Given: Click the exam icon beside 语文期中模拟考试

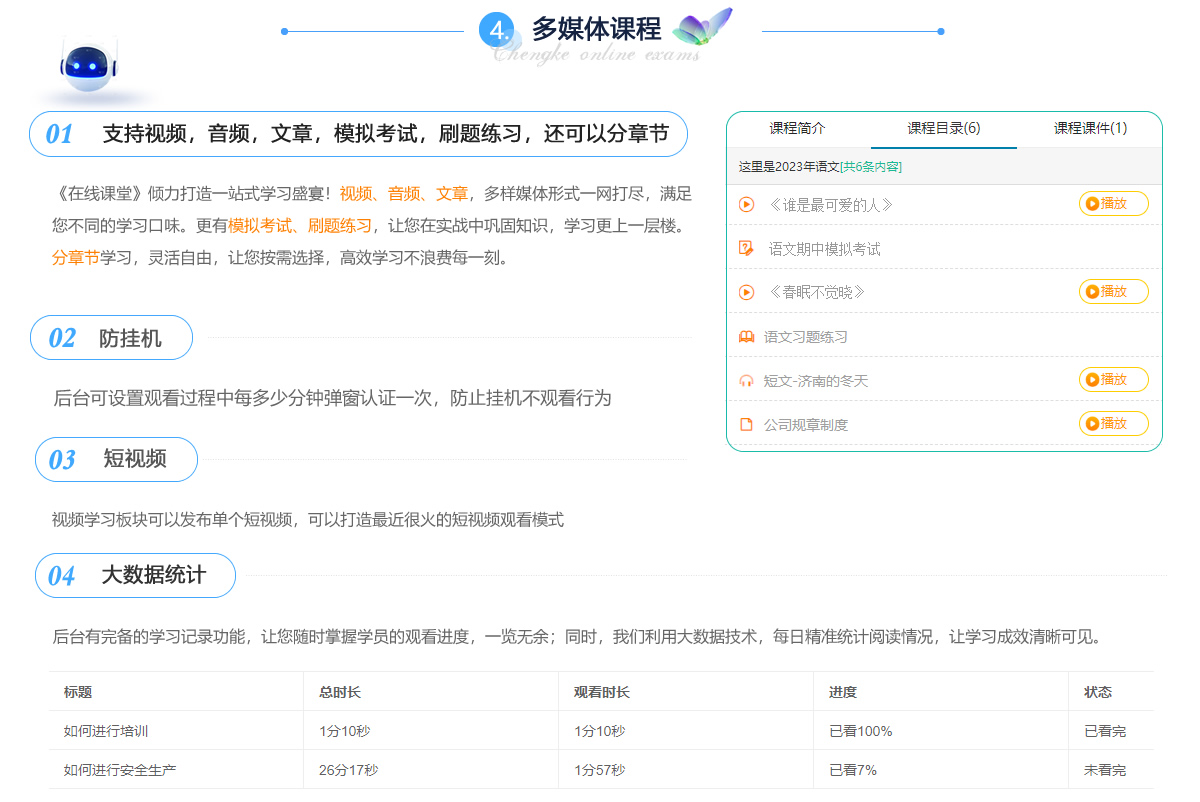Looking at the screenshot, I should 746,249.
